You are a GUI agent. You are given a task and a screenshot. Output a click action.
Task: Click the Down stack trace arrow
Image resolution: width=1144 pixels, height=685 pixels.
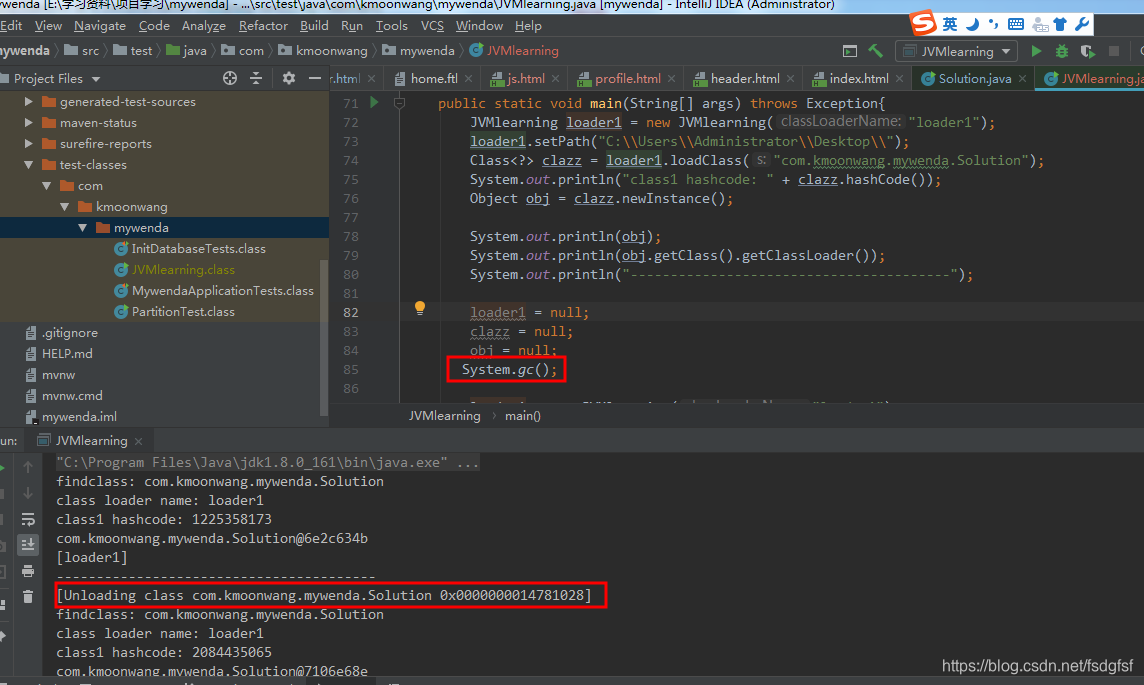28,493
